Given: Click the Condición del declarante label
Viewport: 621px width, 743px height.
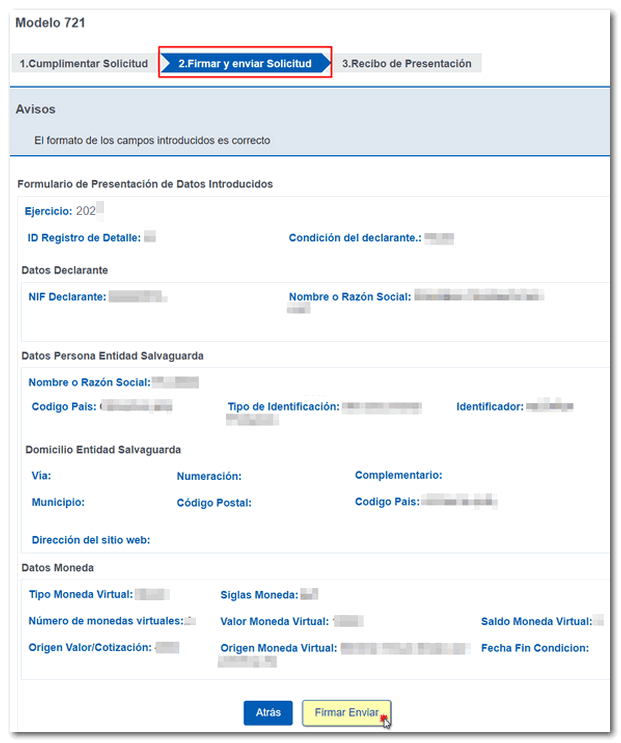Looking at the screenshot, I should click(354, 238).
